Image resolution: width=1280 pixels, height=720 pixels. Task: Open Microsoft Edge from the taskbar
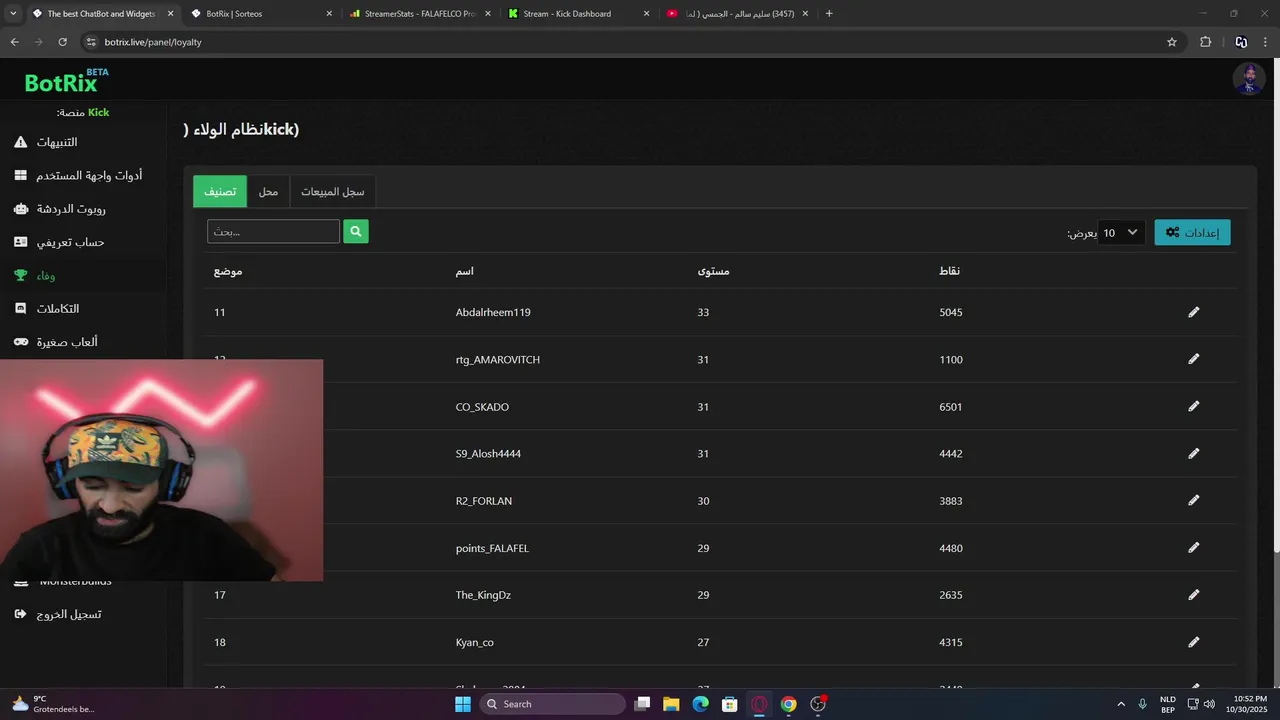pyautogui.click(x=701, y=704)
